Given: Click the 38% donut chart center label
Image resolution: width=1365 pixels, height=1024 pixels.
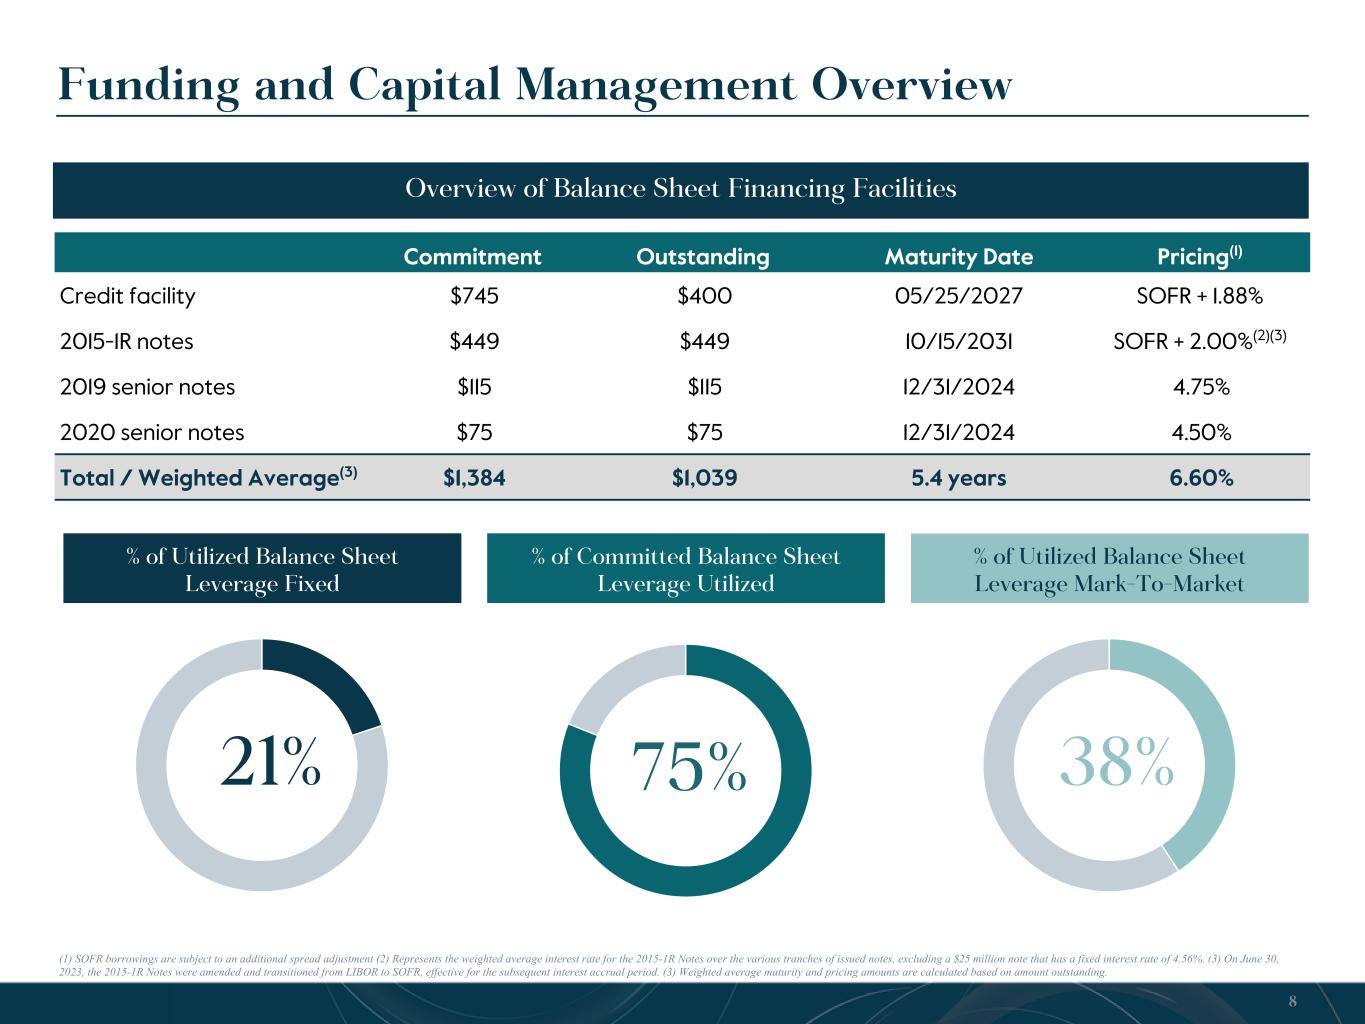Looking at the screenshot, I should (x=1116, y=763).
